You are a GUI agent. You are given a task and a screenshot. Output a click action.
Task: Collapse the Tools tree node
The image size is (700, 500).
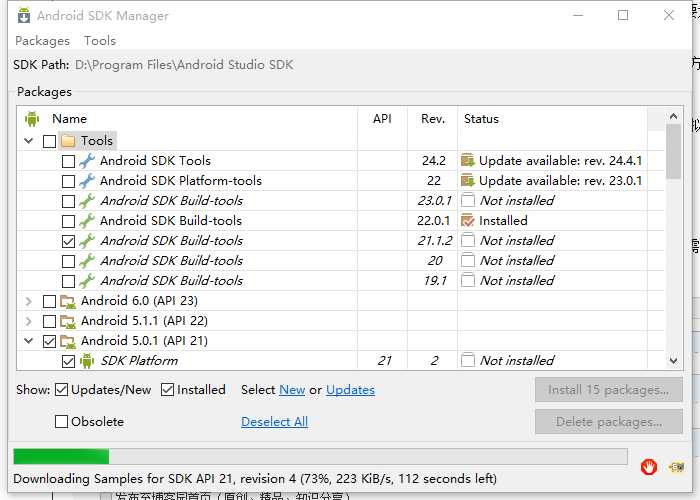click(29, 141)
